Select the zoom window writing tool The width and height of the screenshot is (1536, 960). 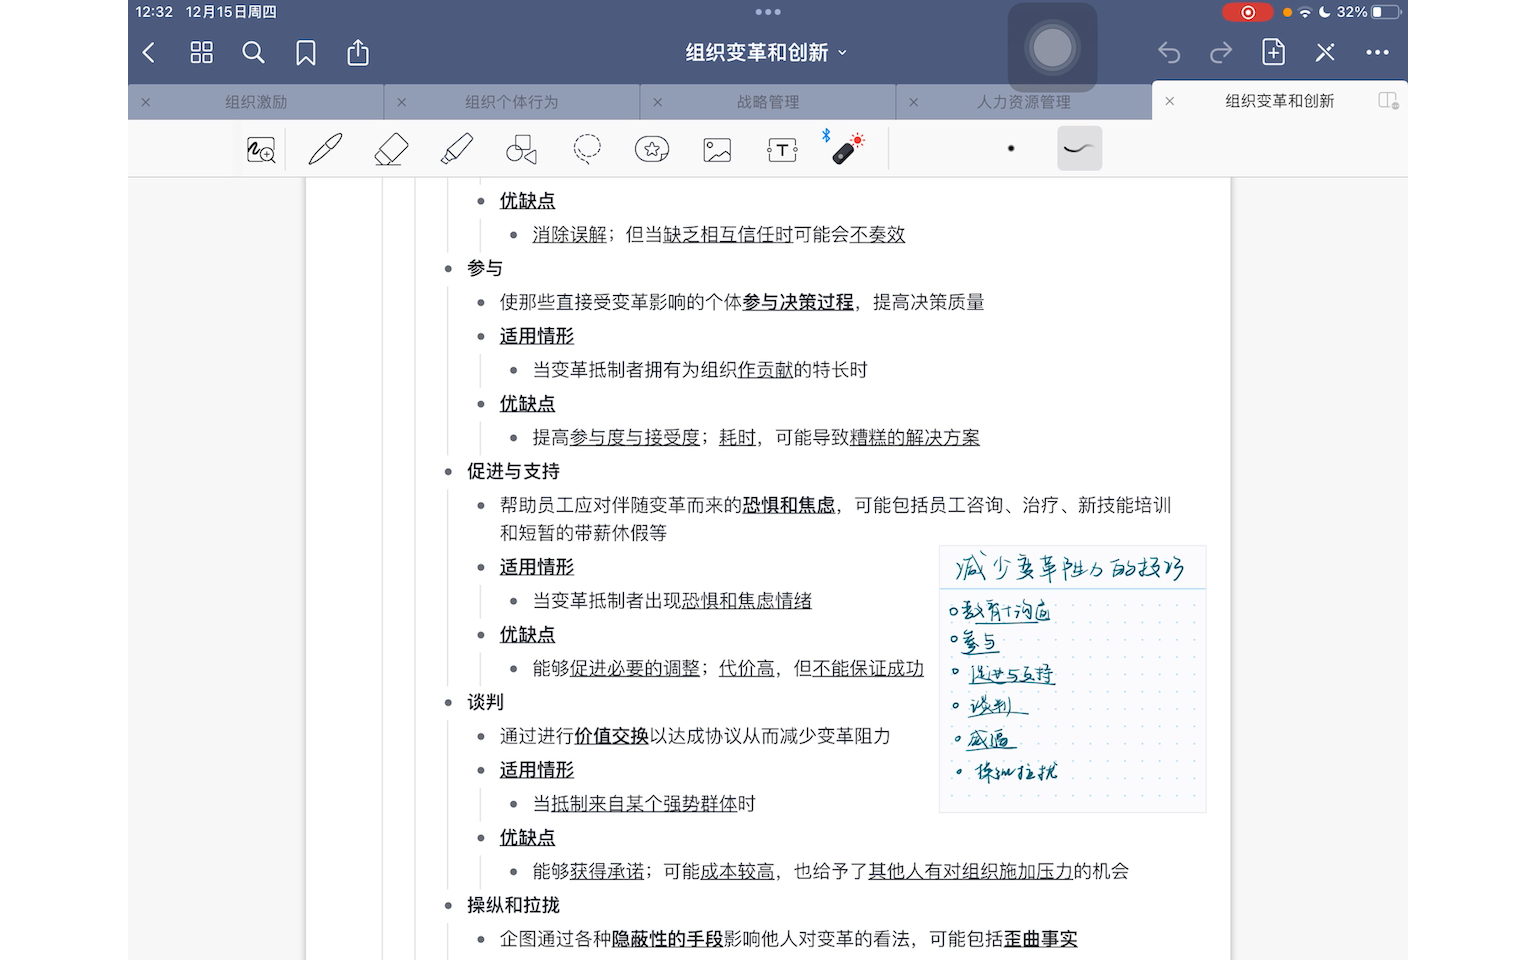(x=261, y=150)
